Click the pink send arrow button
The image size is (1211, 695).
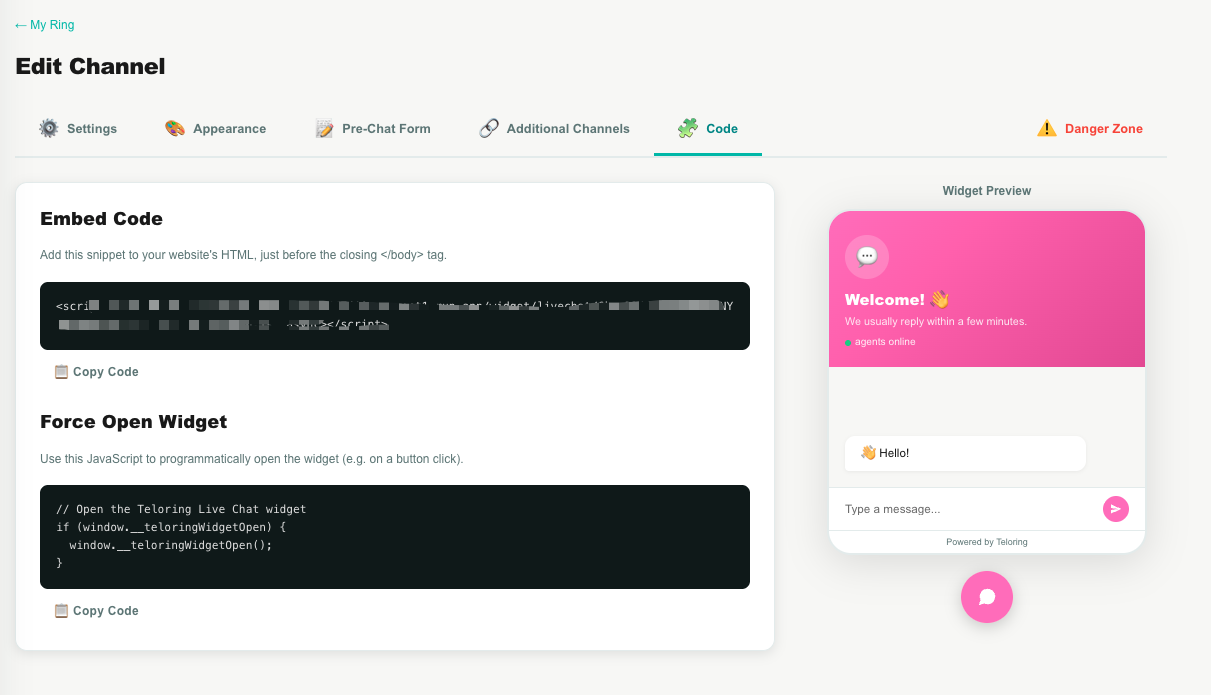coord(1115,509)
